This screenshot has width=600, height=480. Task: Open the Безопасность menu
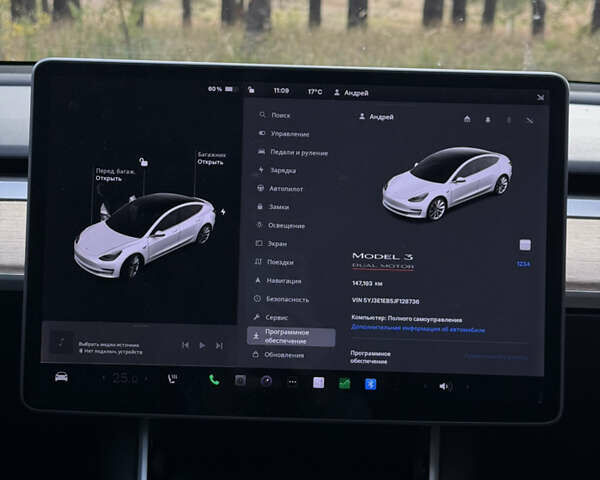pos(281,299)
